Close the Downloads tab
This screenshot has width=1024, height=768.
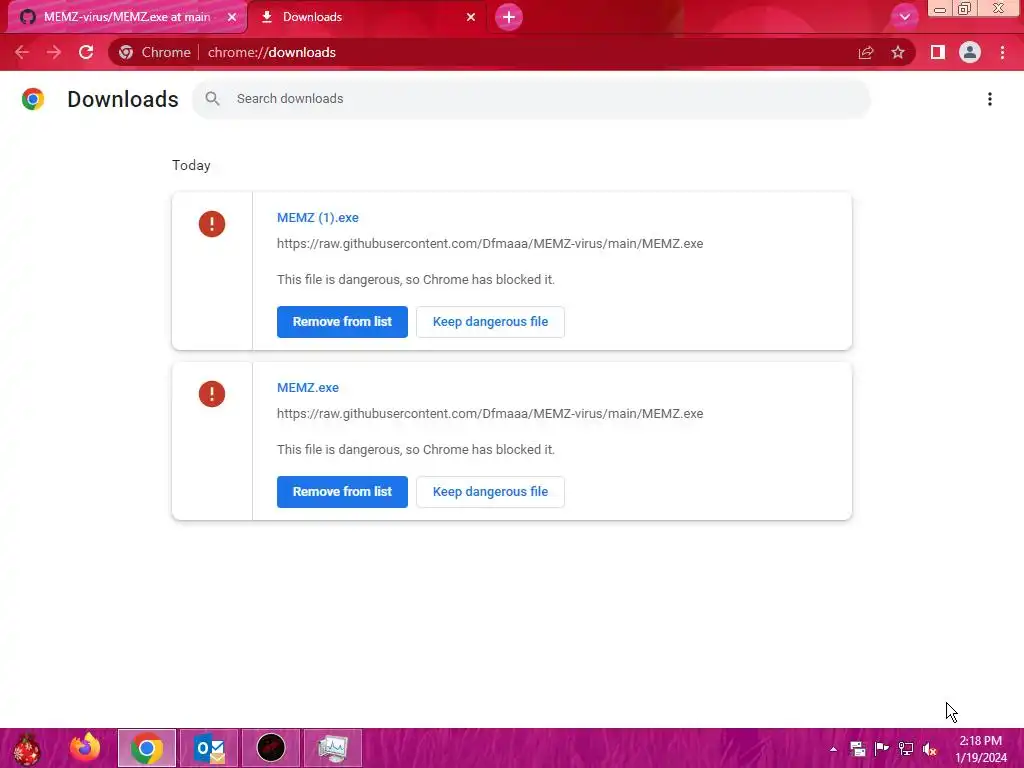(471, 17)
